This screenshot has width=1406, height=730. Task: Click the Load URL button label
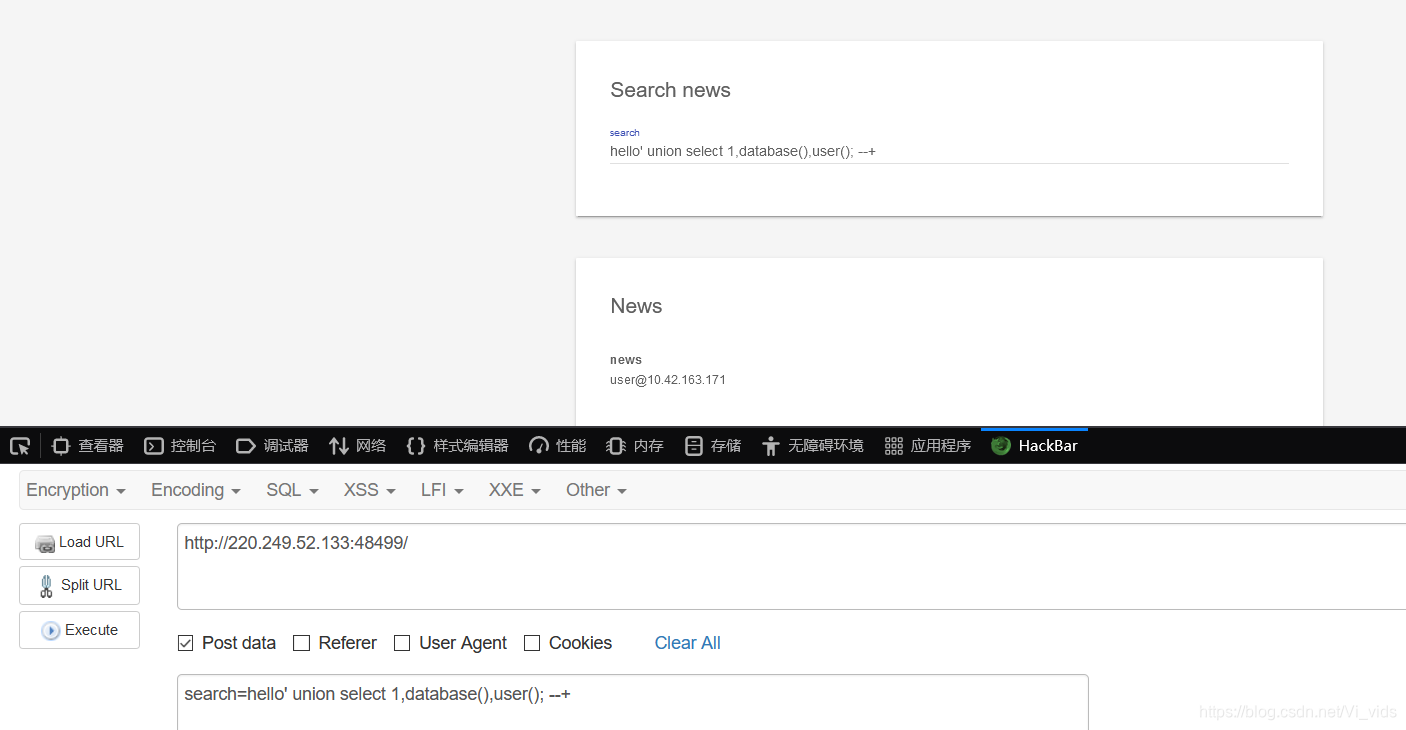tap(91, 542)
